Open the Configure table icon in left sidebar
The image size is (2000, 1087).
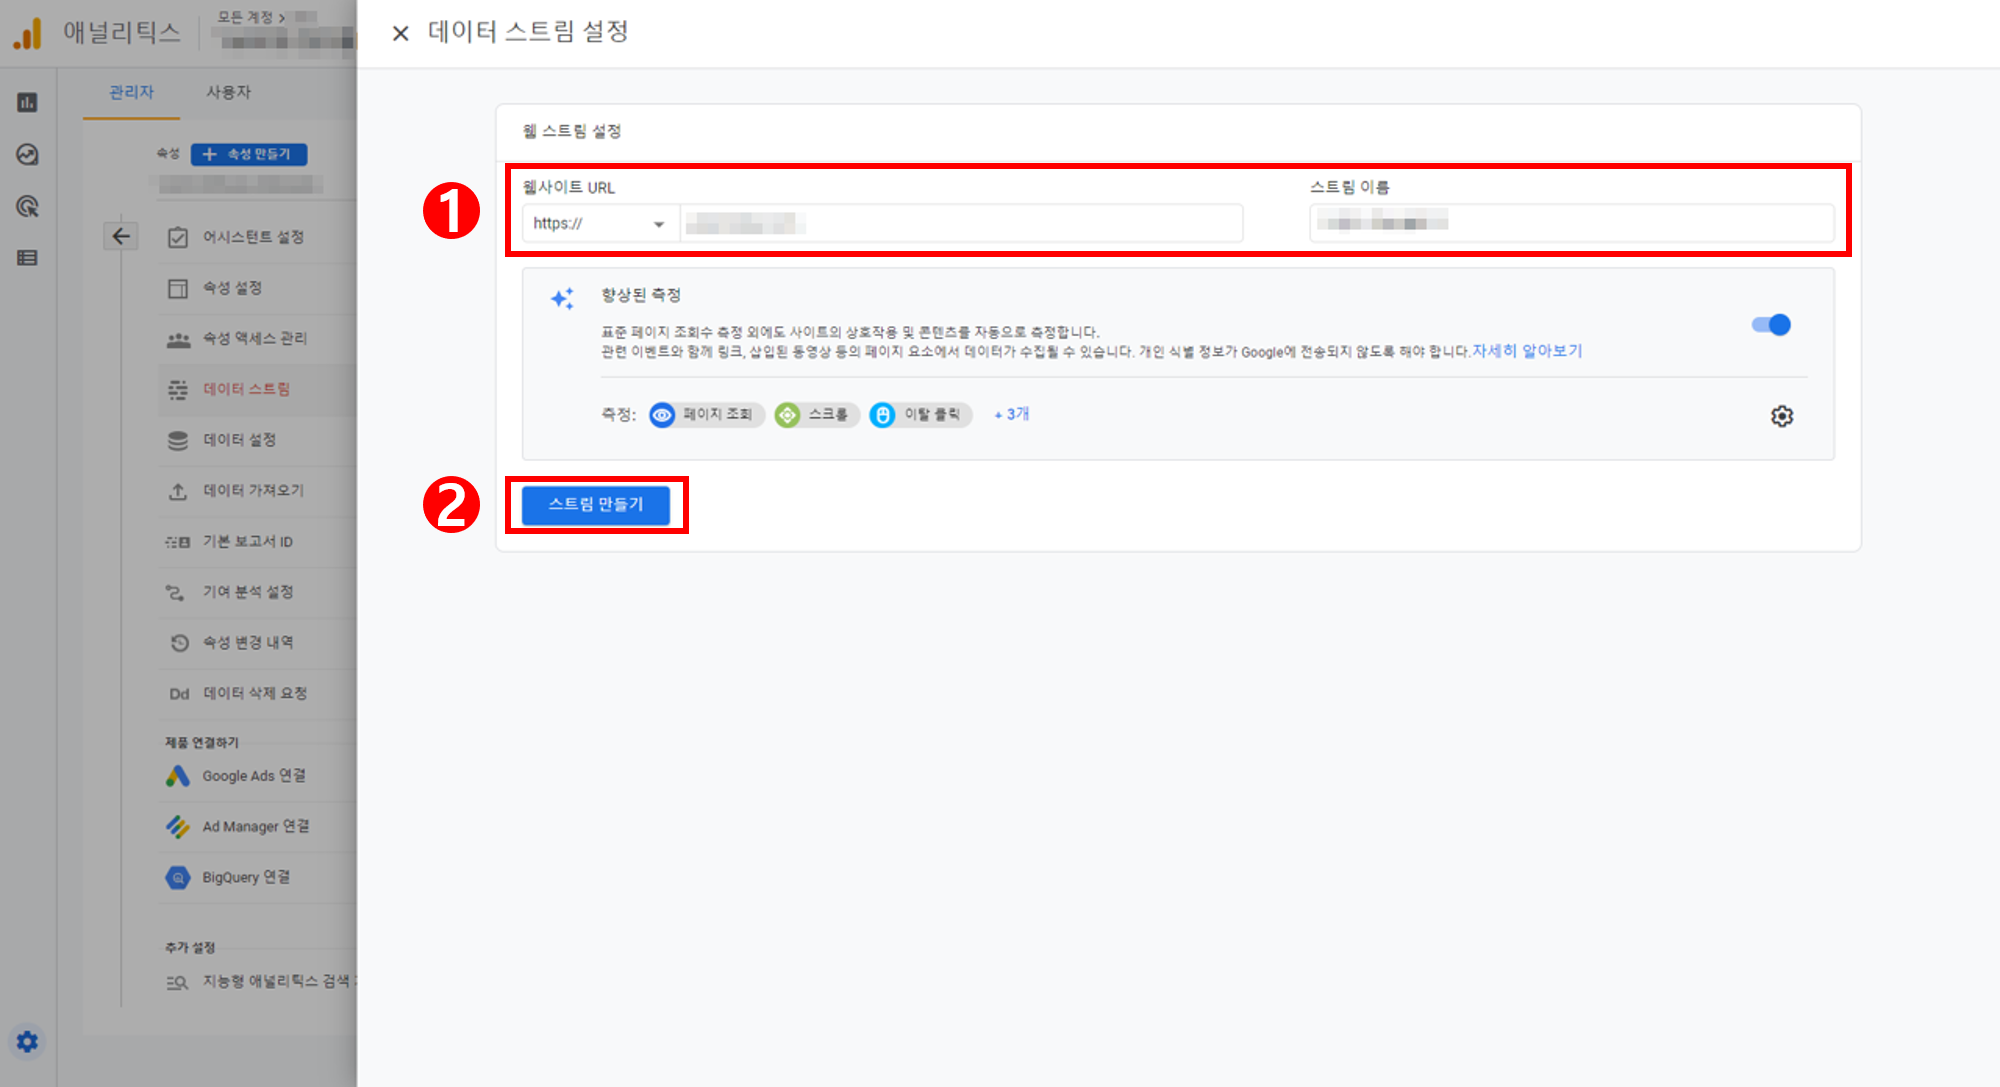[28, 258]
